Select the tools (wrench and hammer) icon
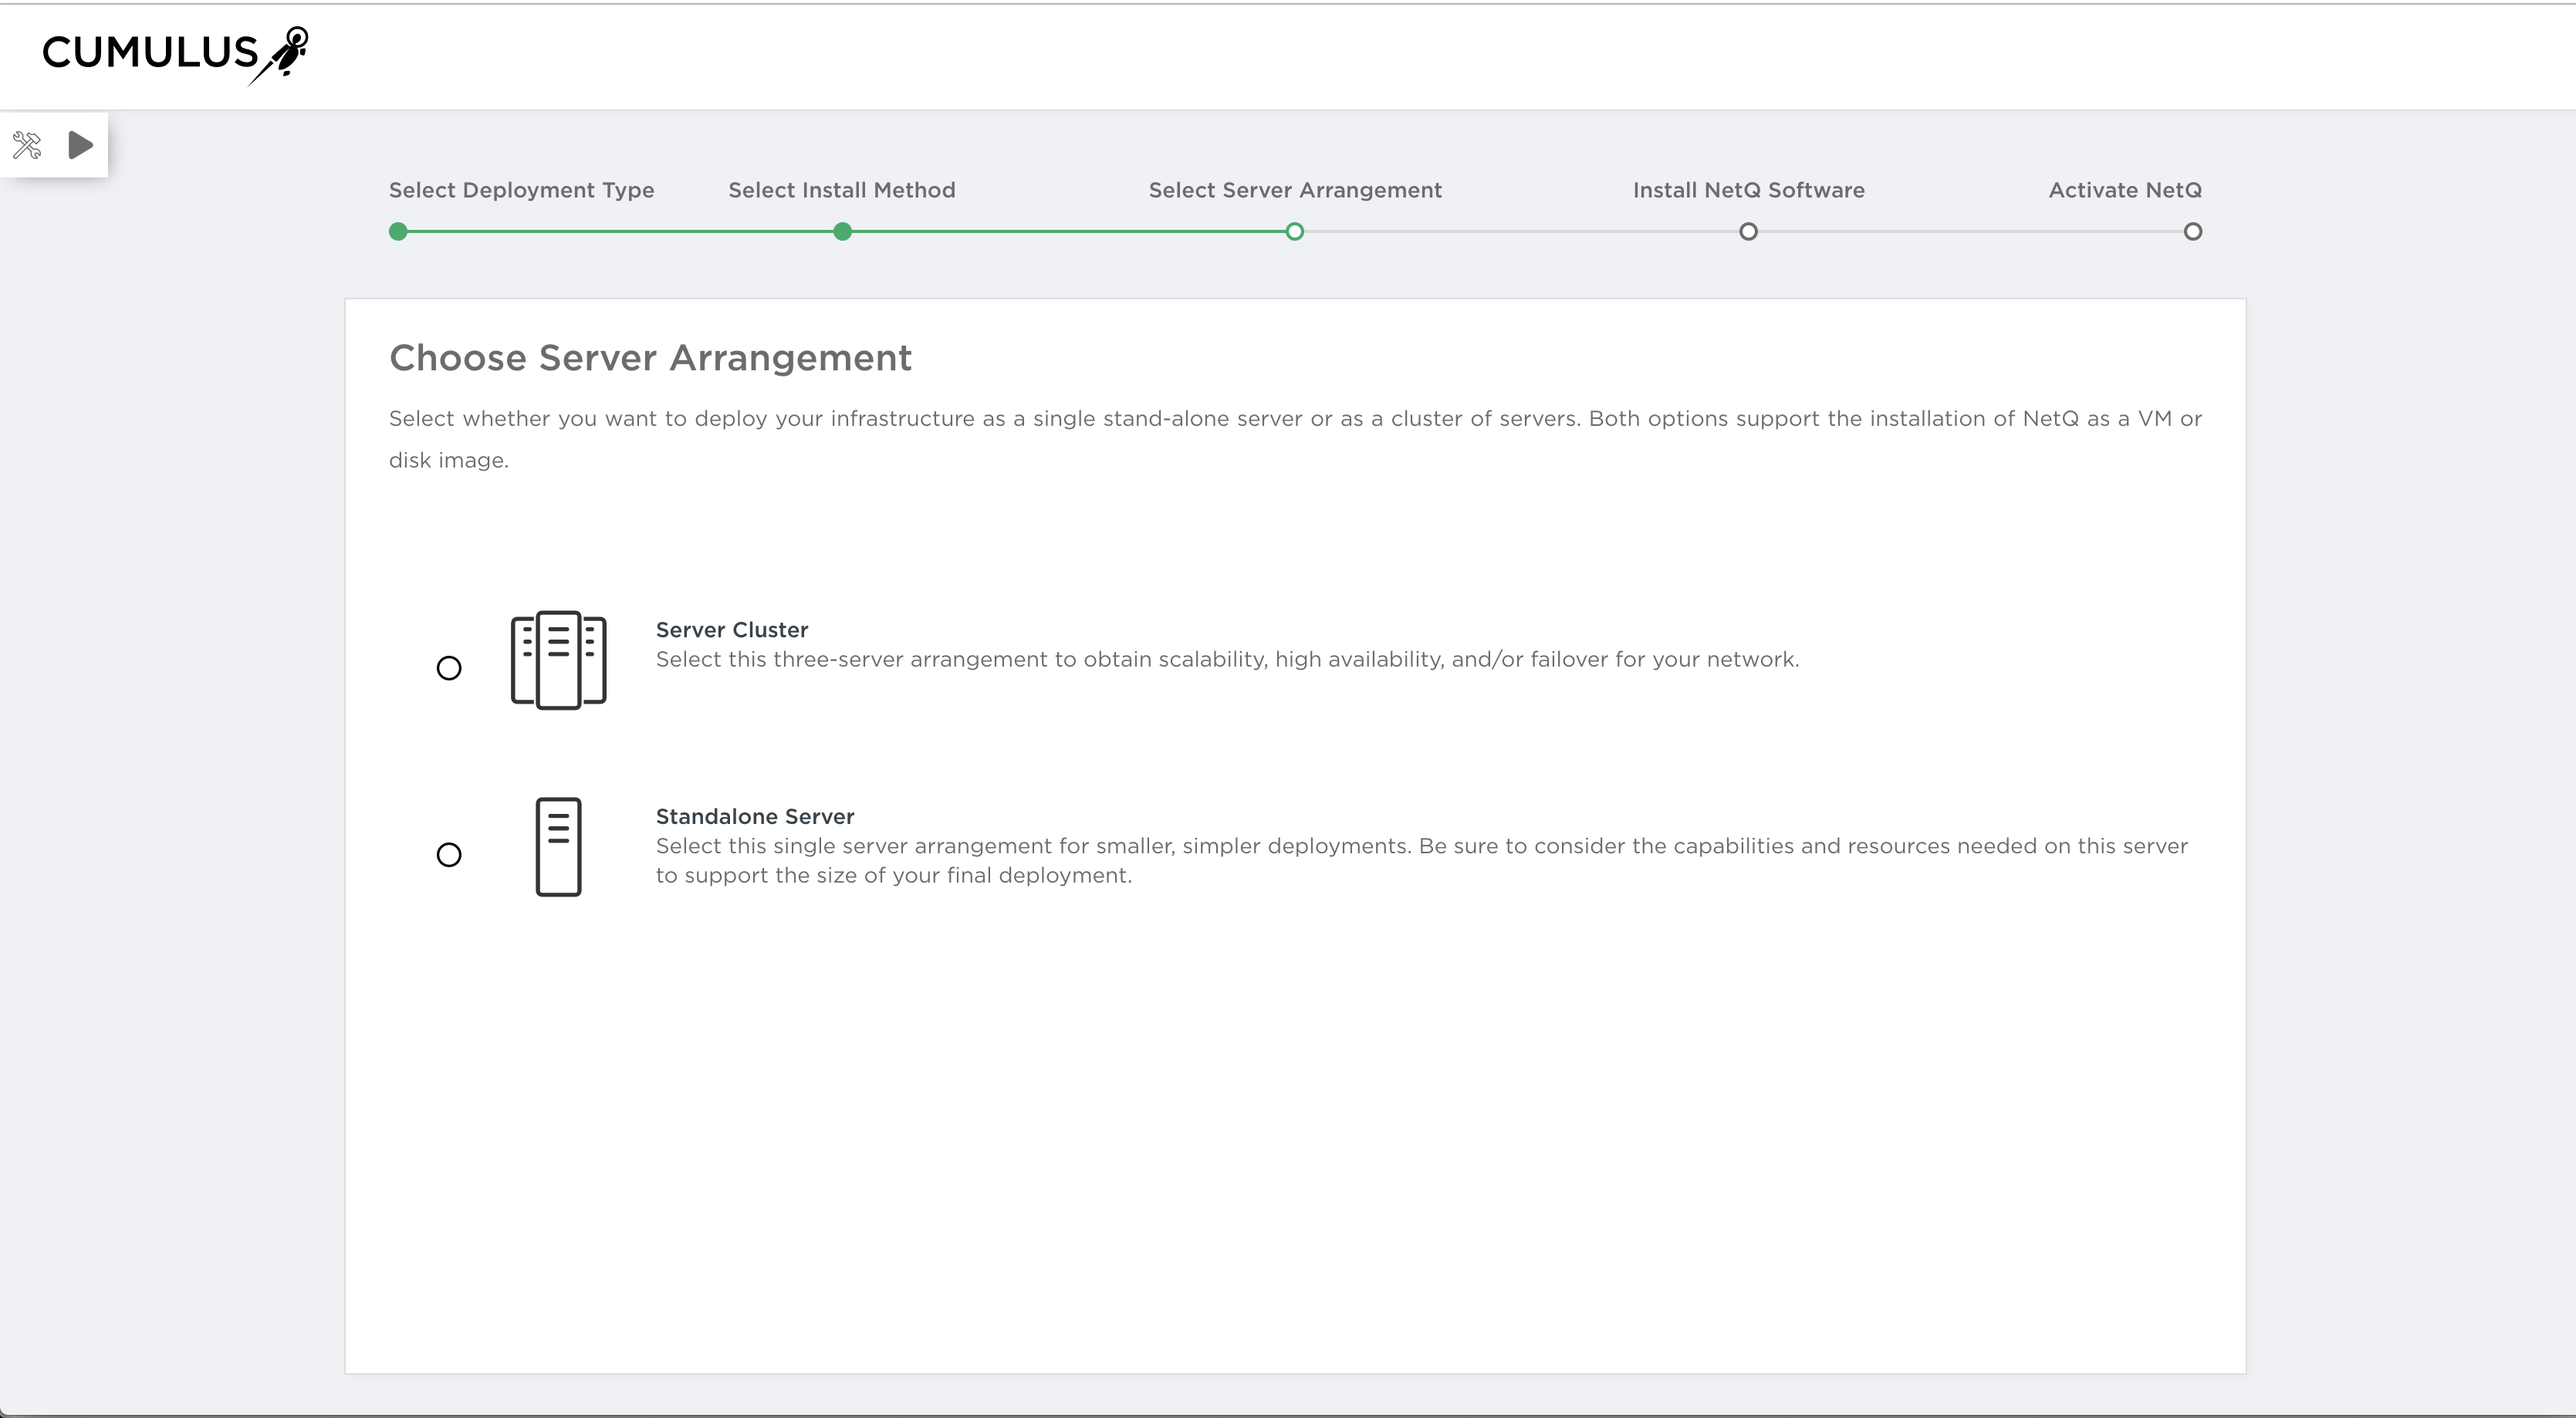Image resolution: width=2576 pixels, height=1418 pixels. click(27, 145)
